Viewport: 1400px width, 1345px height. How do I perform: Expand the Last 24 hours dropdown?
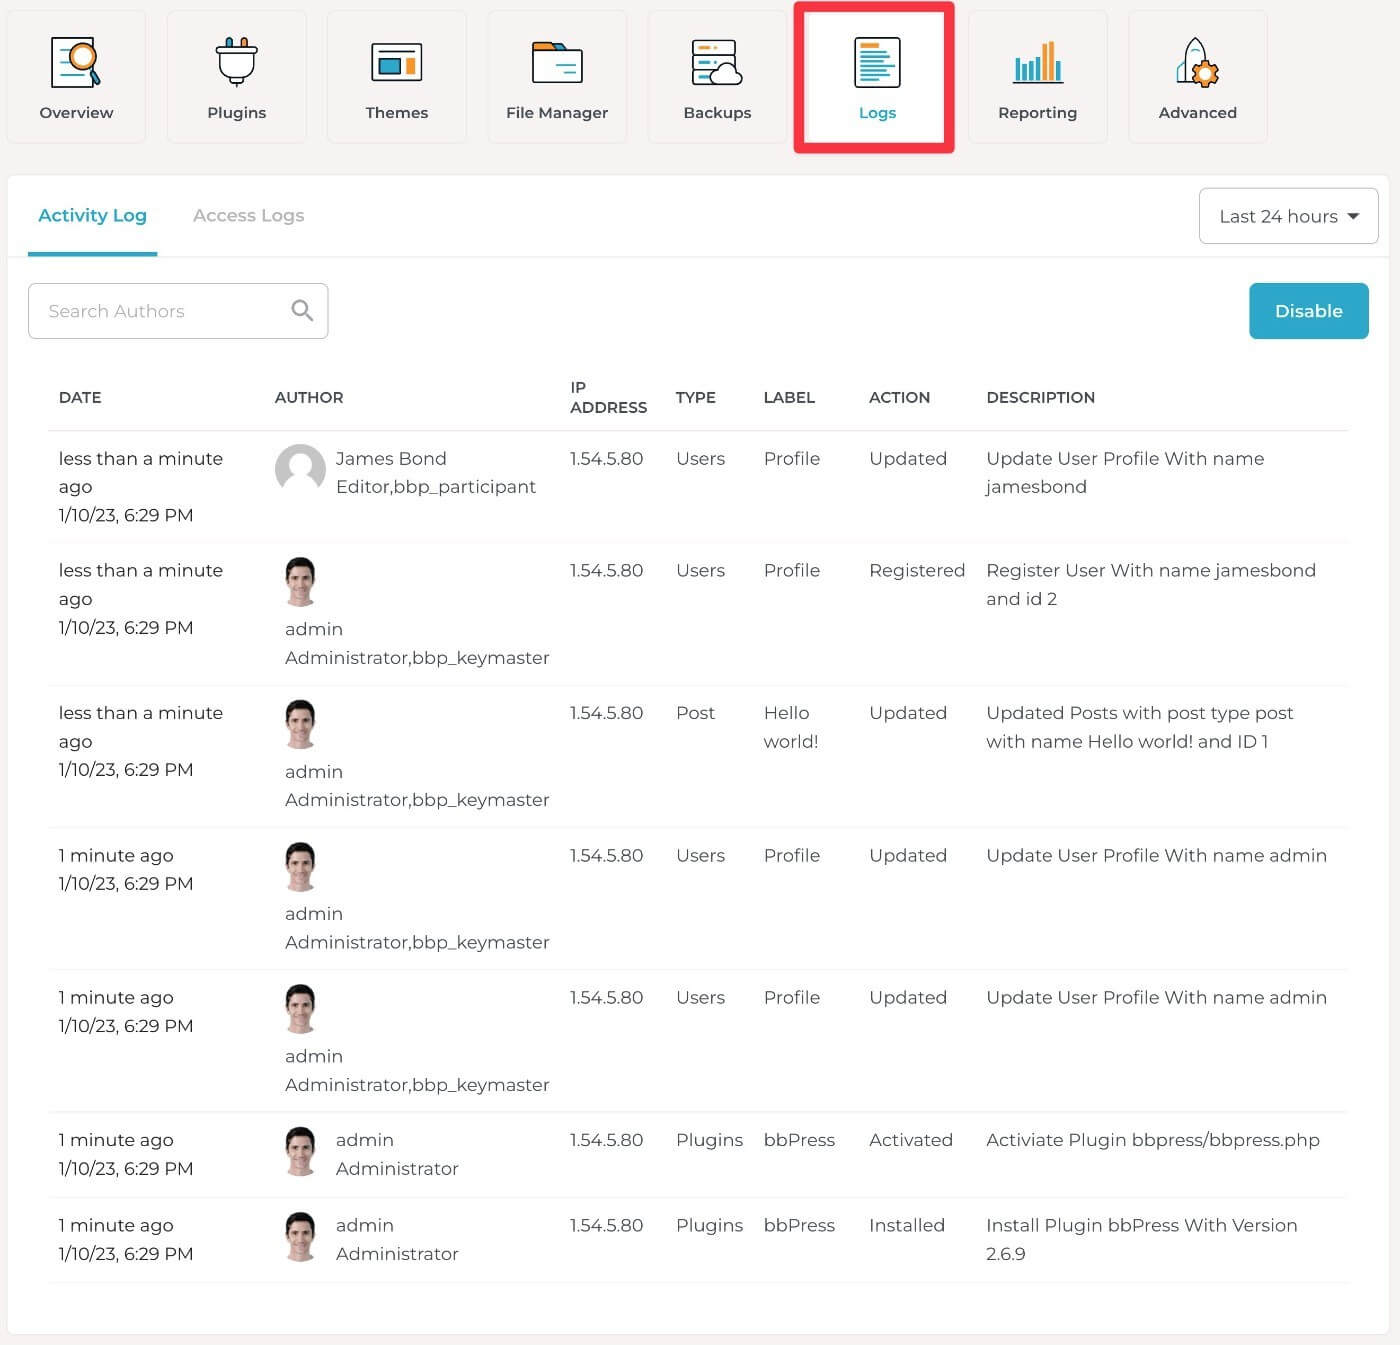(1288, 216)
